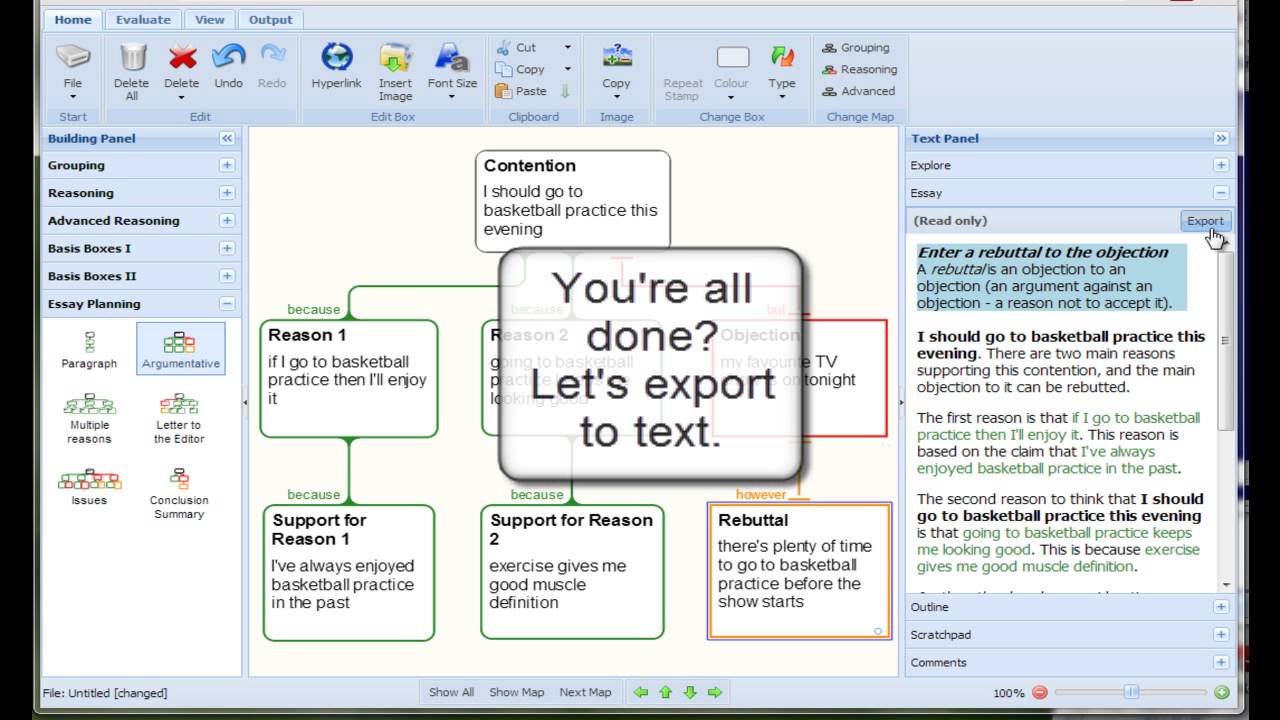The image size is (1280, 720).
Task: Click the Next Map button
Action: pyautogui.click(x=585, y=692)
